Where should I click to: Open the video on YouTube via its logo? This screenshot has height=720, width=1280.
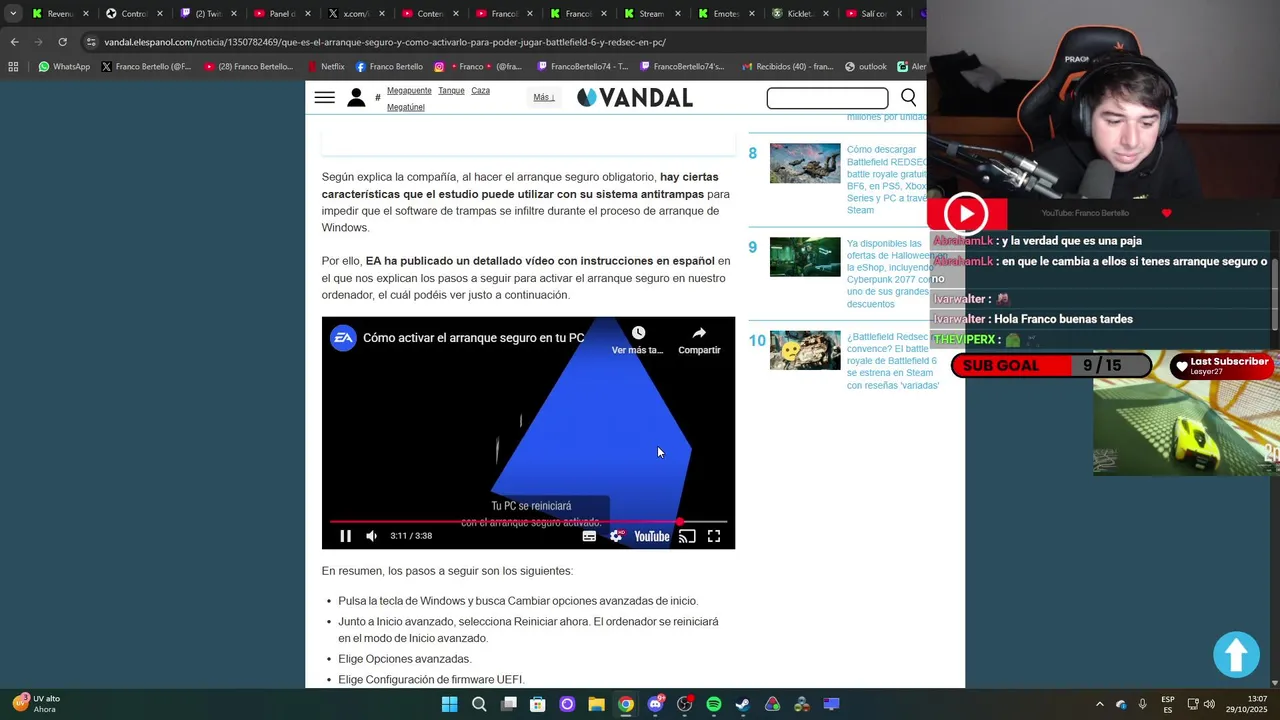pos(651,537)
